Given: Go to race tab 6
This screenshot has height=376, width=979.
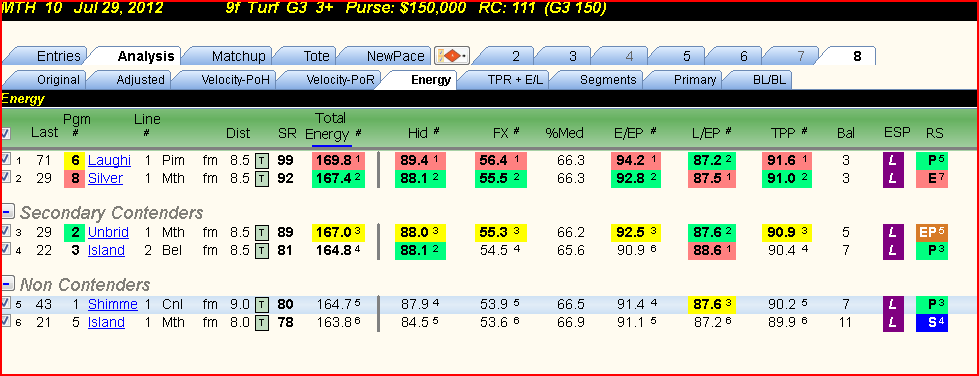Looking at the screenshot, I should (x=738, y=56).
